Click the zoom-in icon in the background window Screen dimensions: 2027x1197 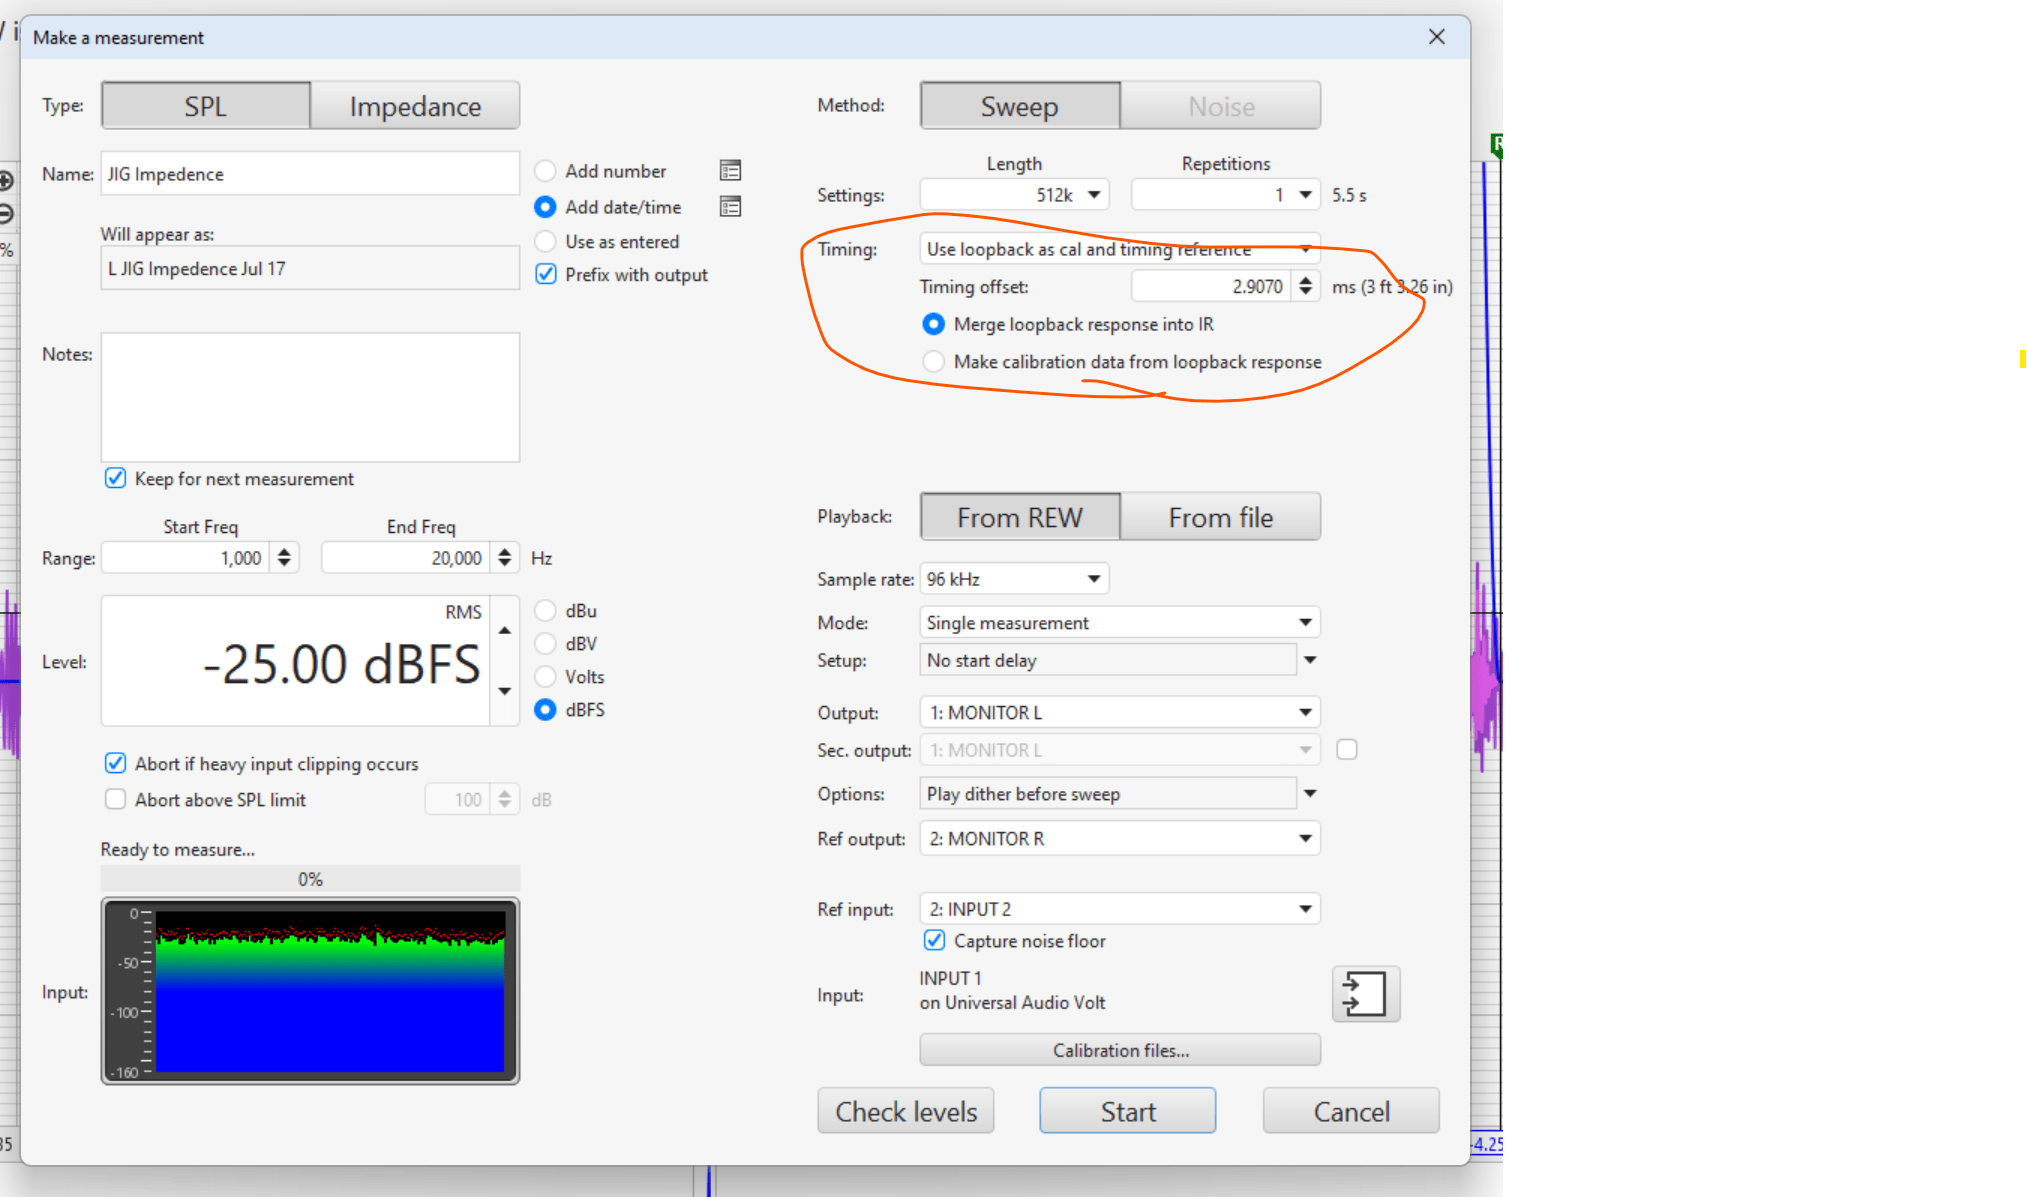6,181
